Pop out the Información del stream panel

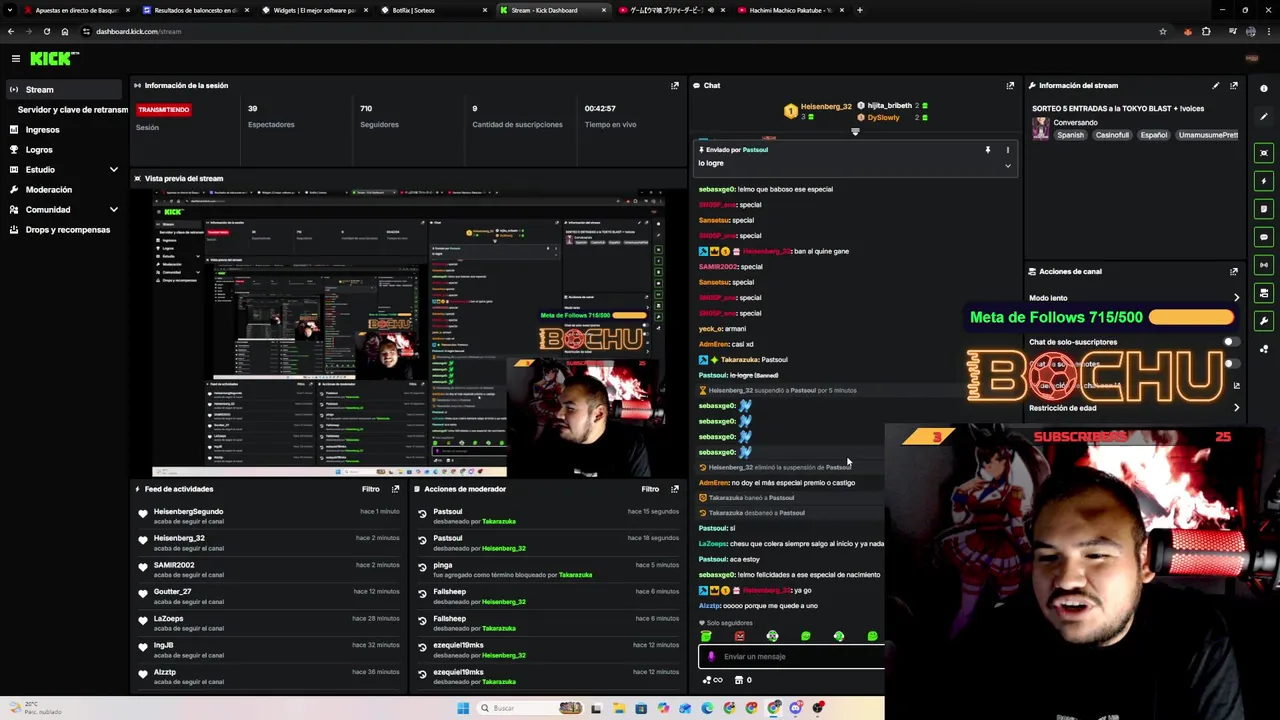(x=1234, y=86)
